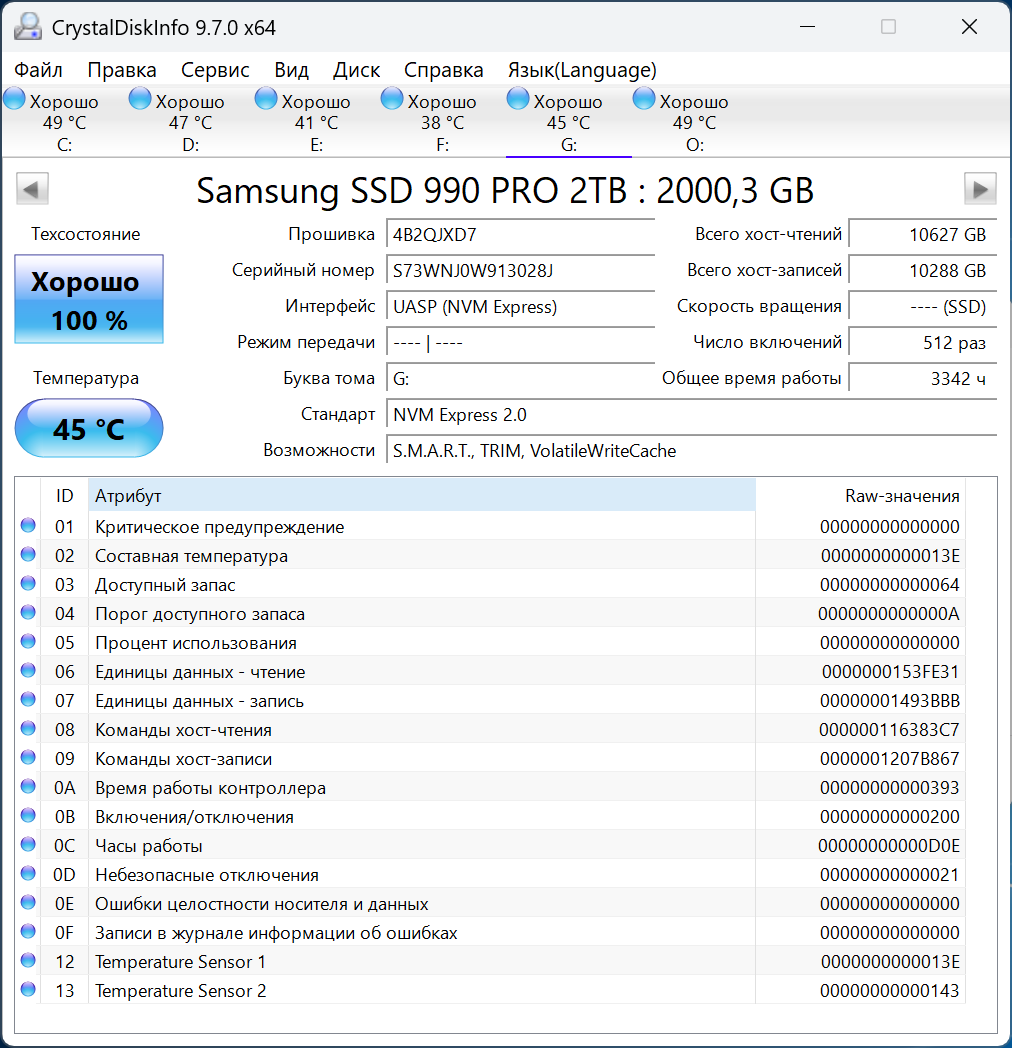The height and width of the screenshot is (1048, 1012).
Task: Click the CrystalDiskInfo application icon in title bar
Action: click(28, 26)
